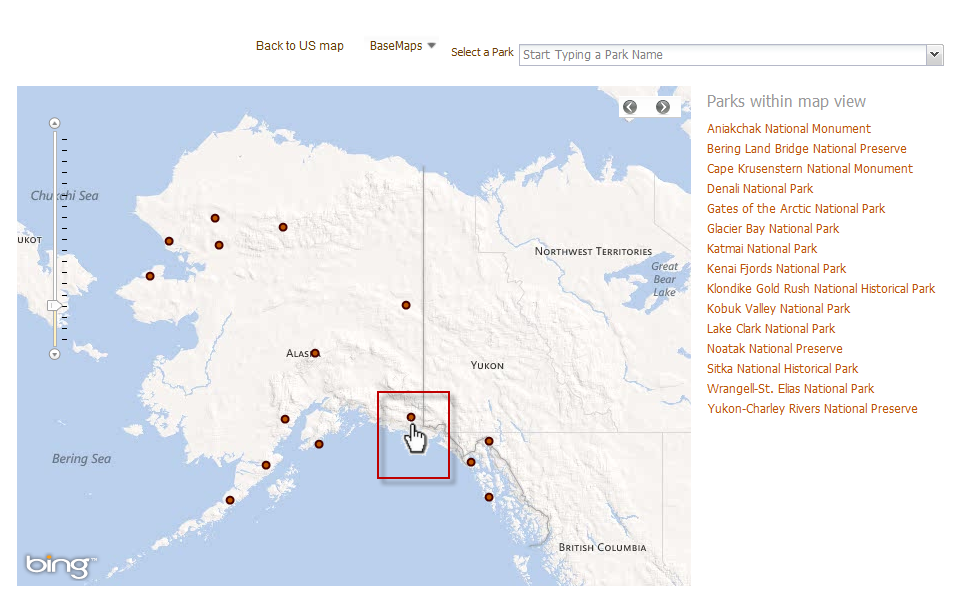Click the right arrow button on the map
The width and height of the screenshot is (956, 590).
(x=662, y=107)
